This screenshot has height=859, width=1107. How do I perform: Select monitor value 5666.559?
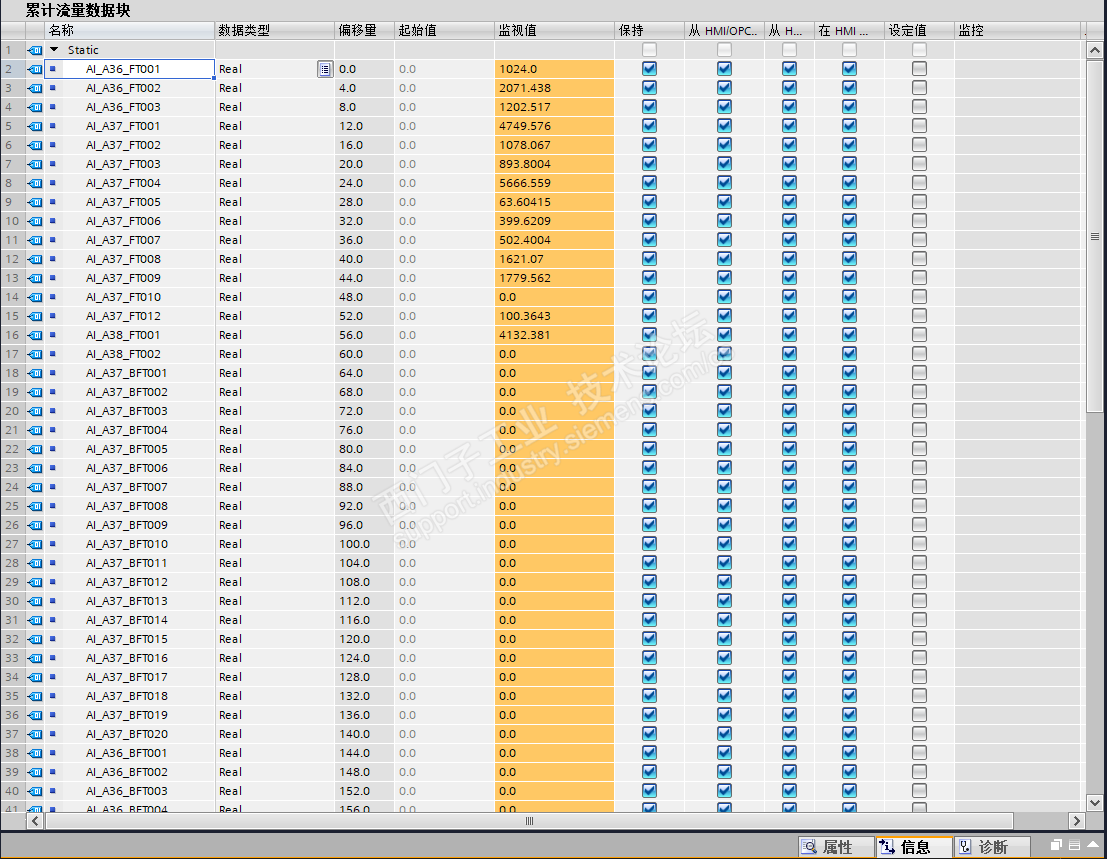pos(555,184)
